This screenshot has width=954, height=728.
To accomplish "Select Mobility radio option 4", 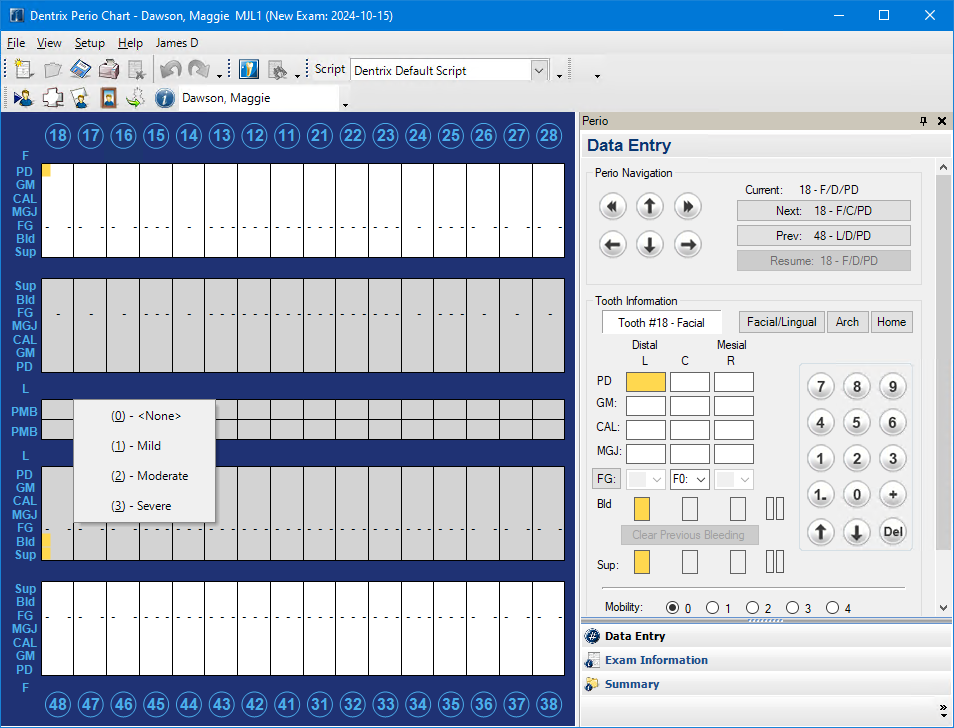I will tap(833, 608).
